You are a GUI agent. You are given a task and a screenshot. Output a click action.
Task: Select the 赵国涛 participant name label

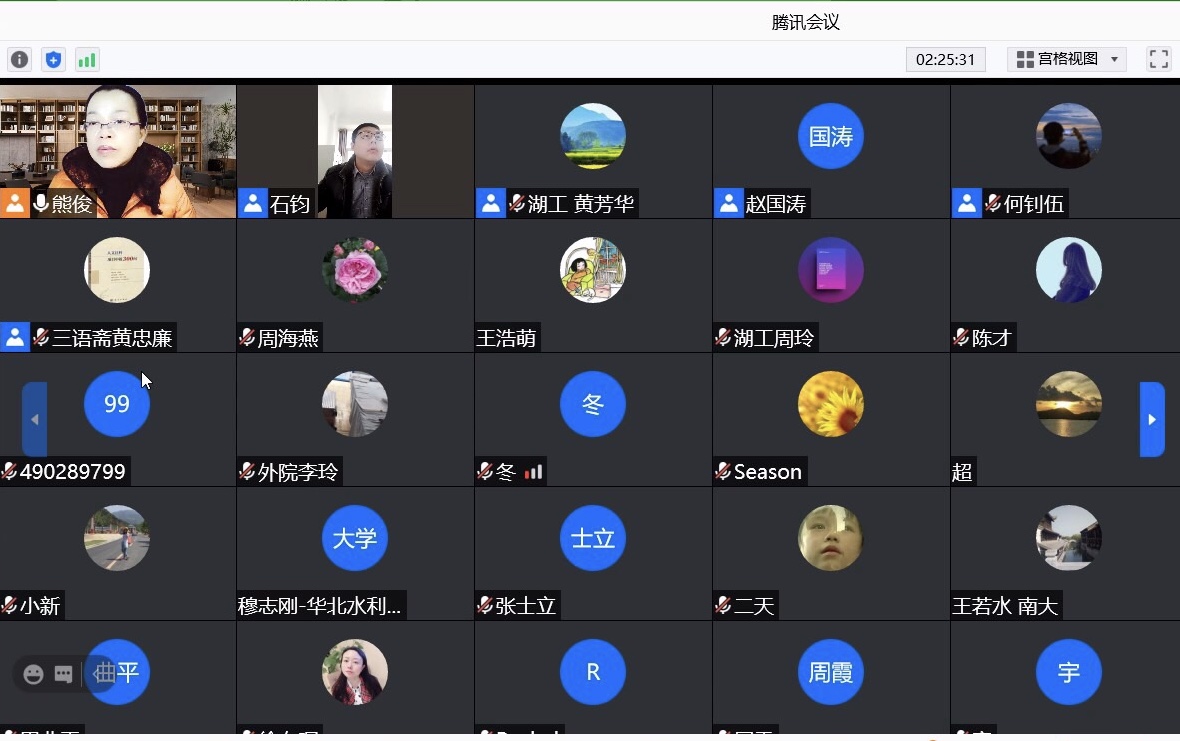775,205
